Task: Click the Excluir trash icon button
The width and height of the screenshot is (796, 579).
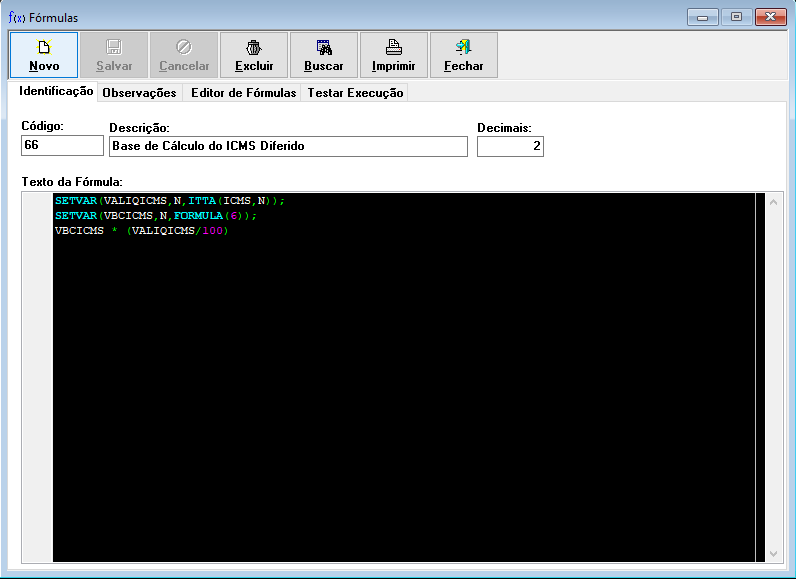Action: [x=254, y=55]
